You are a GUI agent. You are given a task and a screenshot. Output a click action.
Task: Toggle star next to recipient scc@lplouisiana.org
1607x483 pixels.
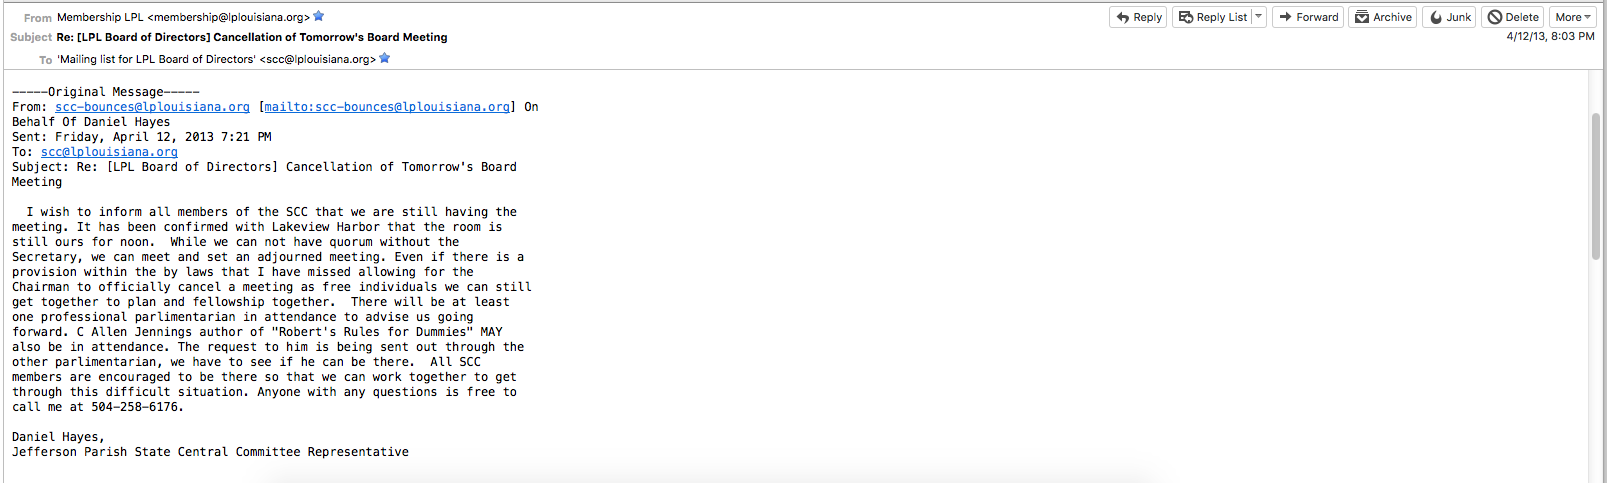[x=385, y=58]
